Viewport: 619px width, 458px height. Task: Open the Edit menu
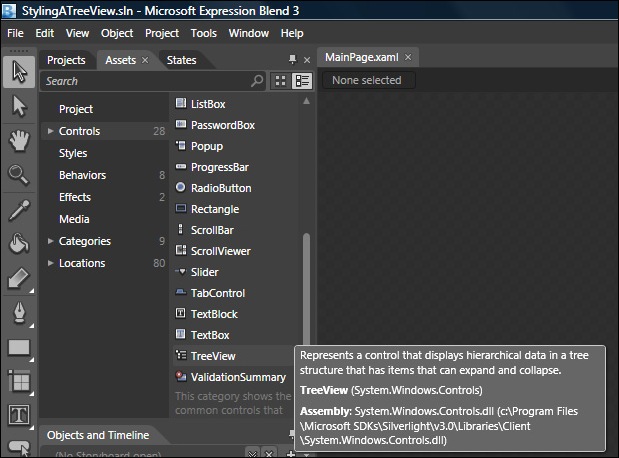[x=45, y=33]
